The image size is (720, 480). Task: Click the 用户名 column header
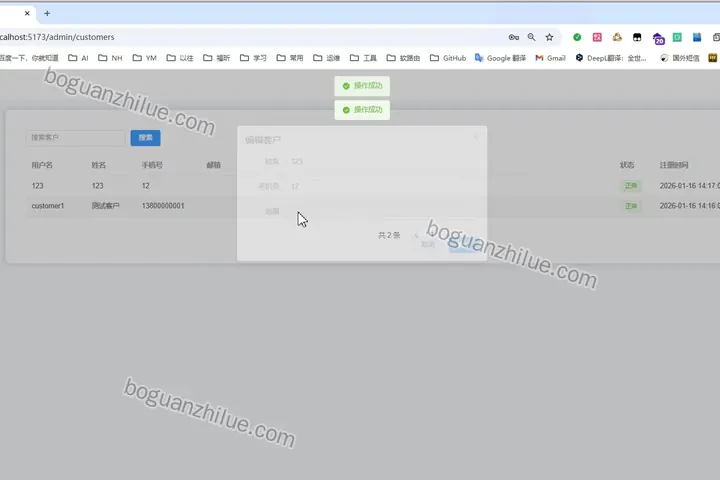tap(42, 165)
